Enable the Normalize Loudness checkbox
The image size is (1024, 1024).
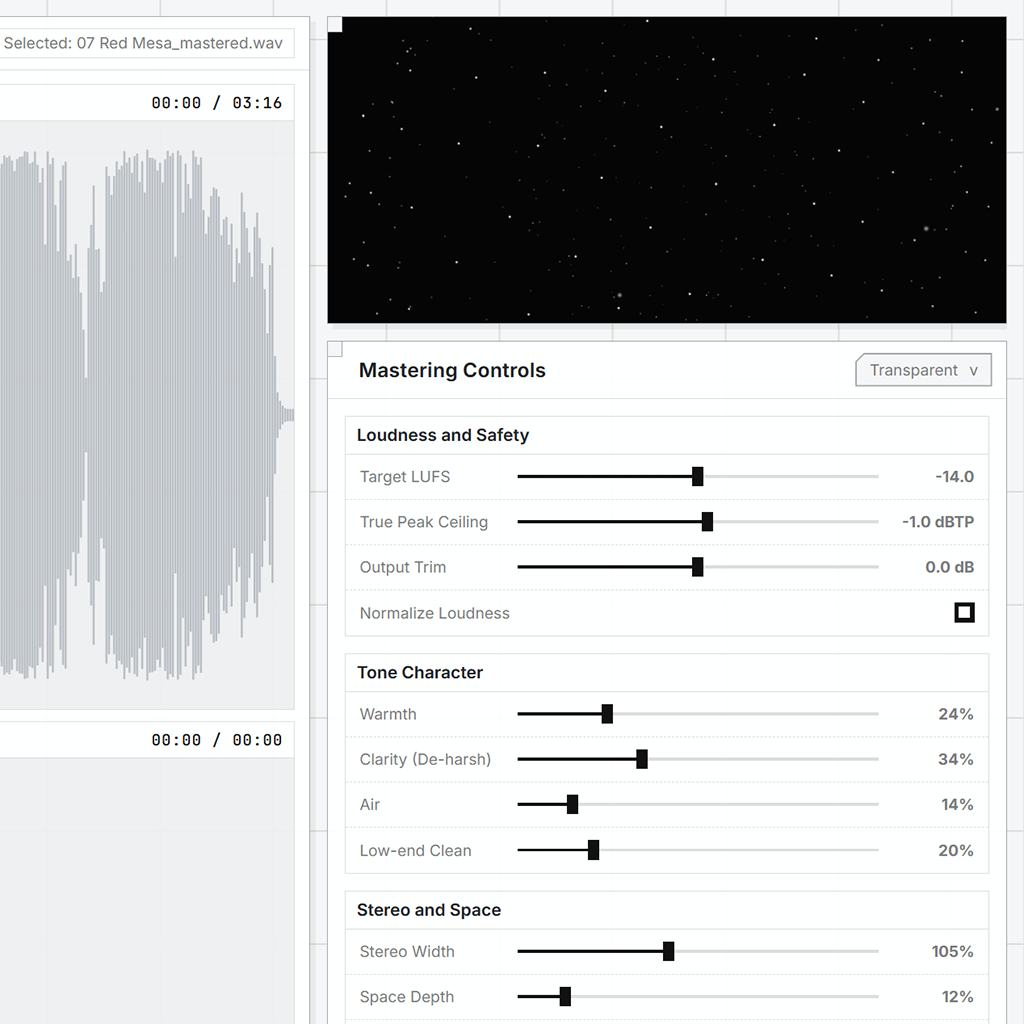[x=964, y=612]
